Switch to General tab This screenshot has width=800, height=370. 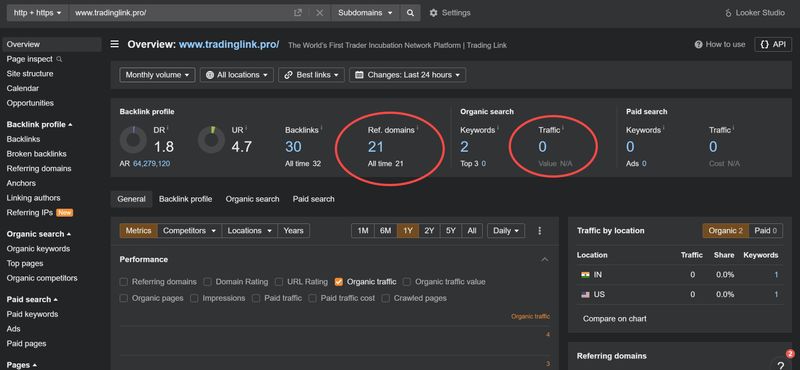[132, 199]
